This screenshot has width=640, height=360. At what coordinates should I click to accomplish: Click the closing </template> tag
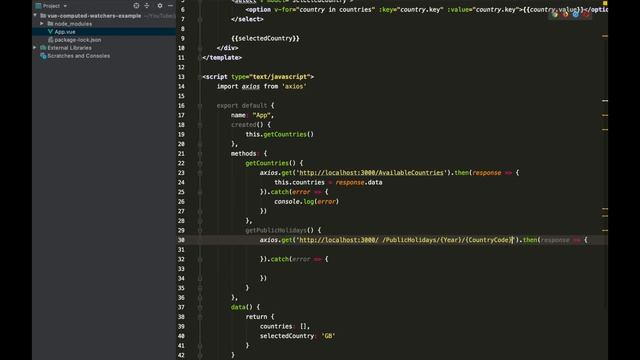(222, 58)
